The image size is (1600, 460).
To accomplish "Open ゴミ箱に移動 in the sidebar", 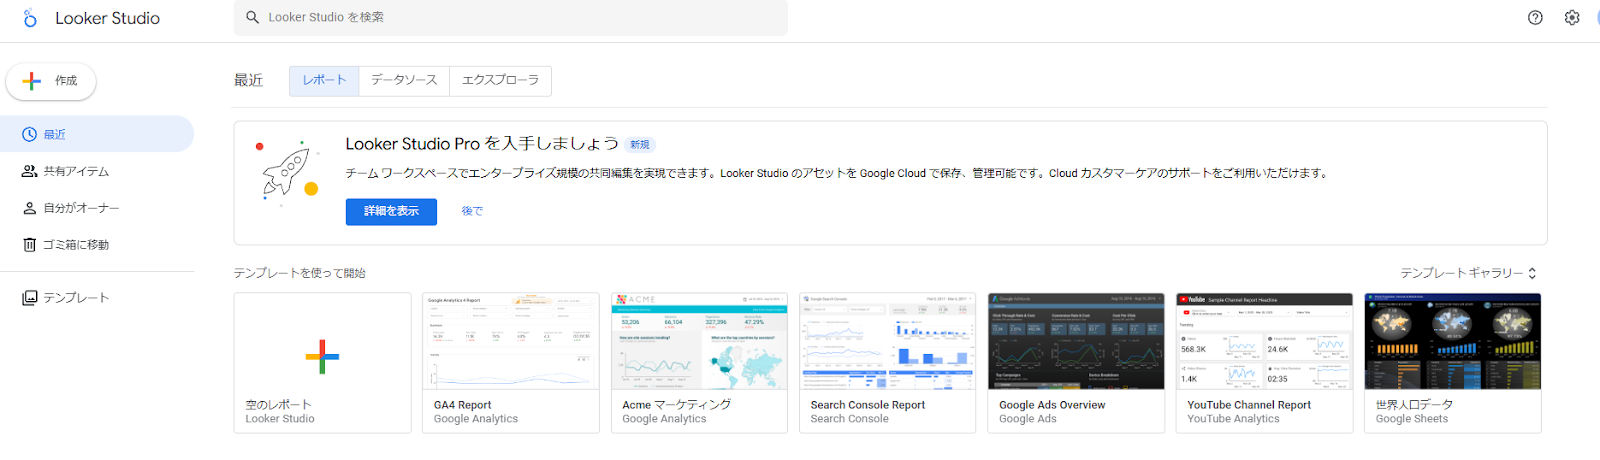I will (97, 245).
